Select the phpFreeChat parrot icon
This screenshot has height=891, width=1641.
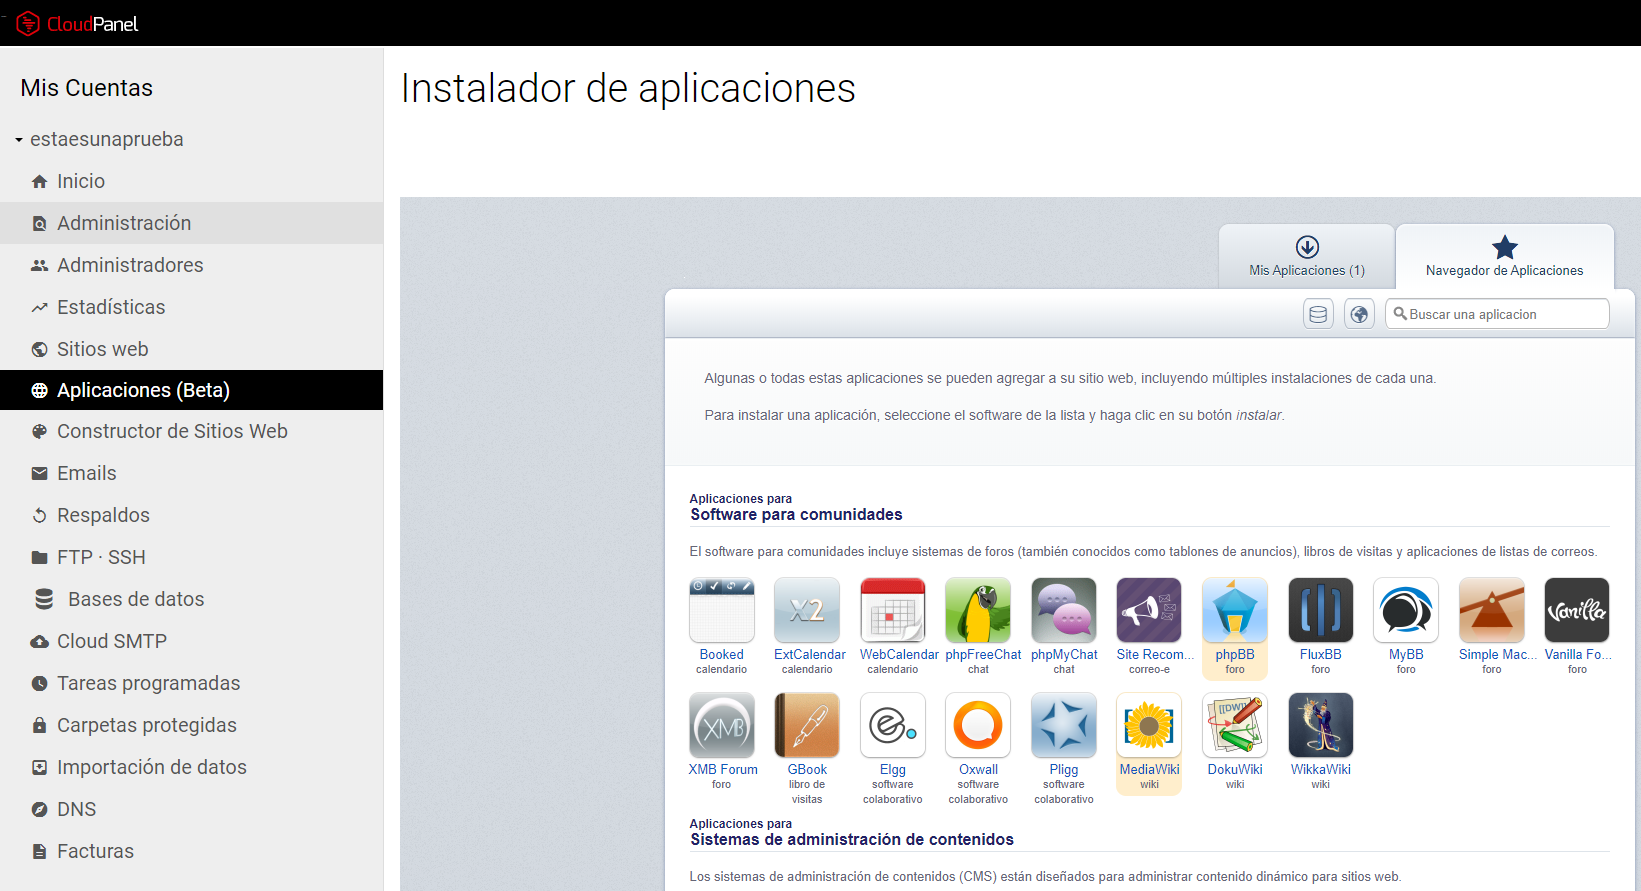[x=978, y=610]
